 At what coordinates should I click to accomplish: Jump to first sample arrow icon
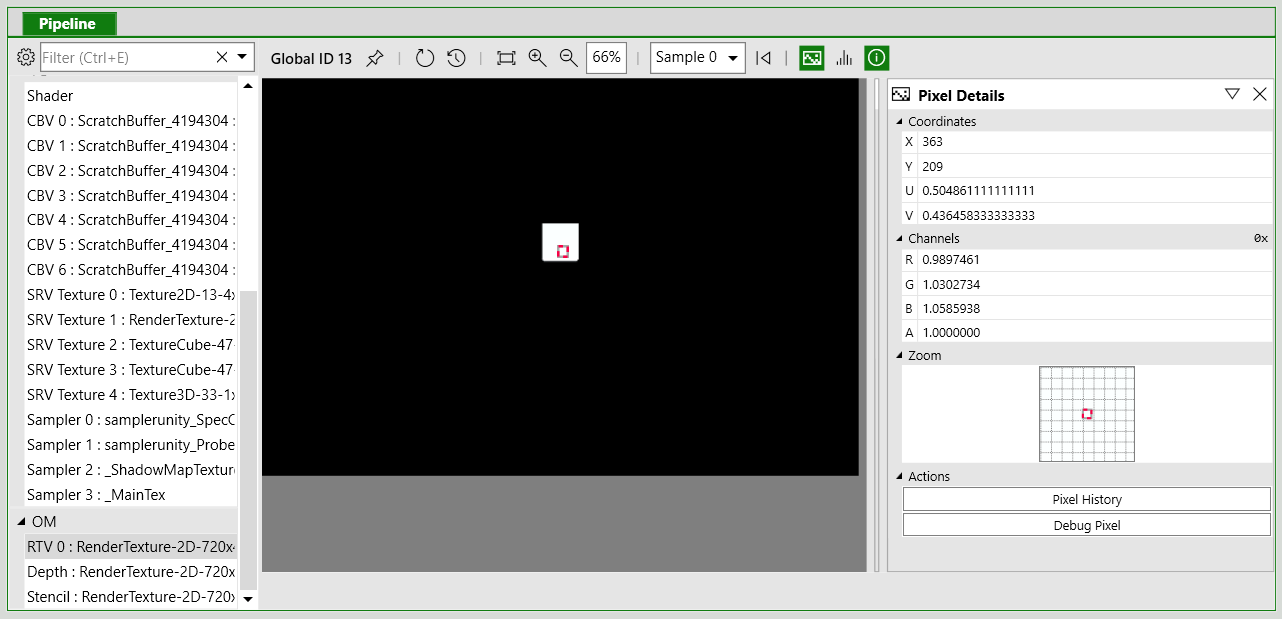tap(764, 58)
